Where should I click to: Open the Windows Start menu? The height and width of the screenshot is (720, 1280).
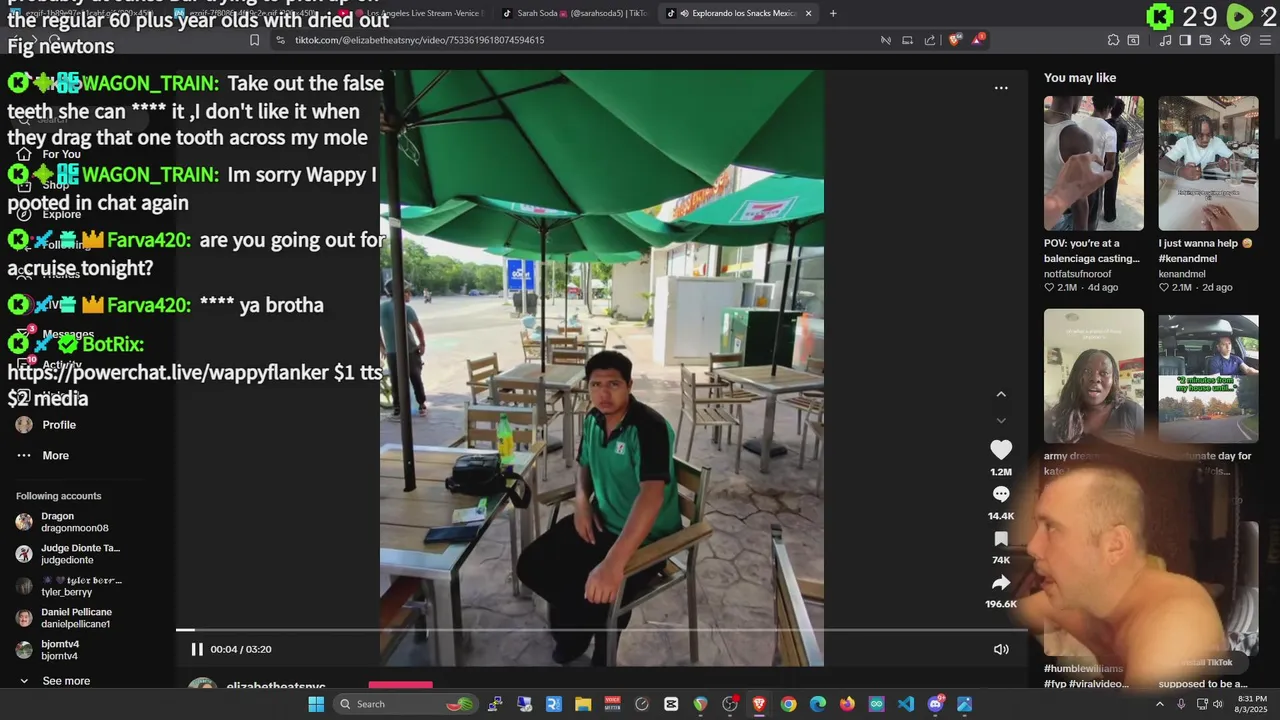point(316,704)
